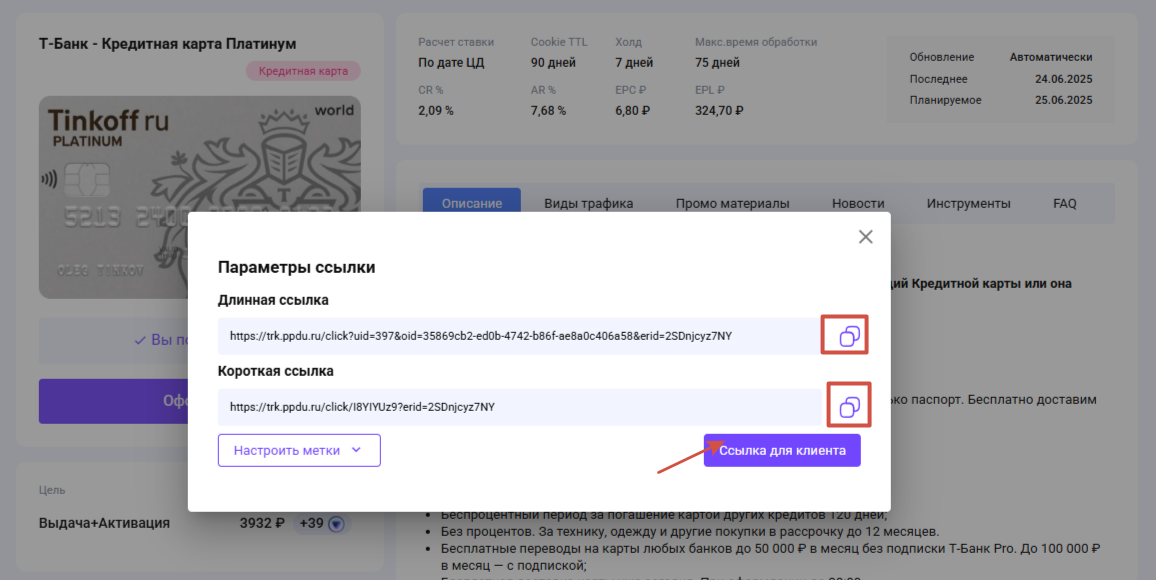Expand the +39 goal rate dropdown arrow
Image resolution: width=1156 pixels, height=580 pixels.
336,524
